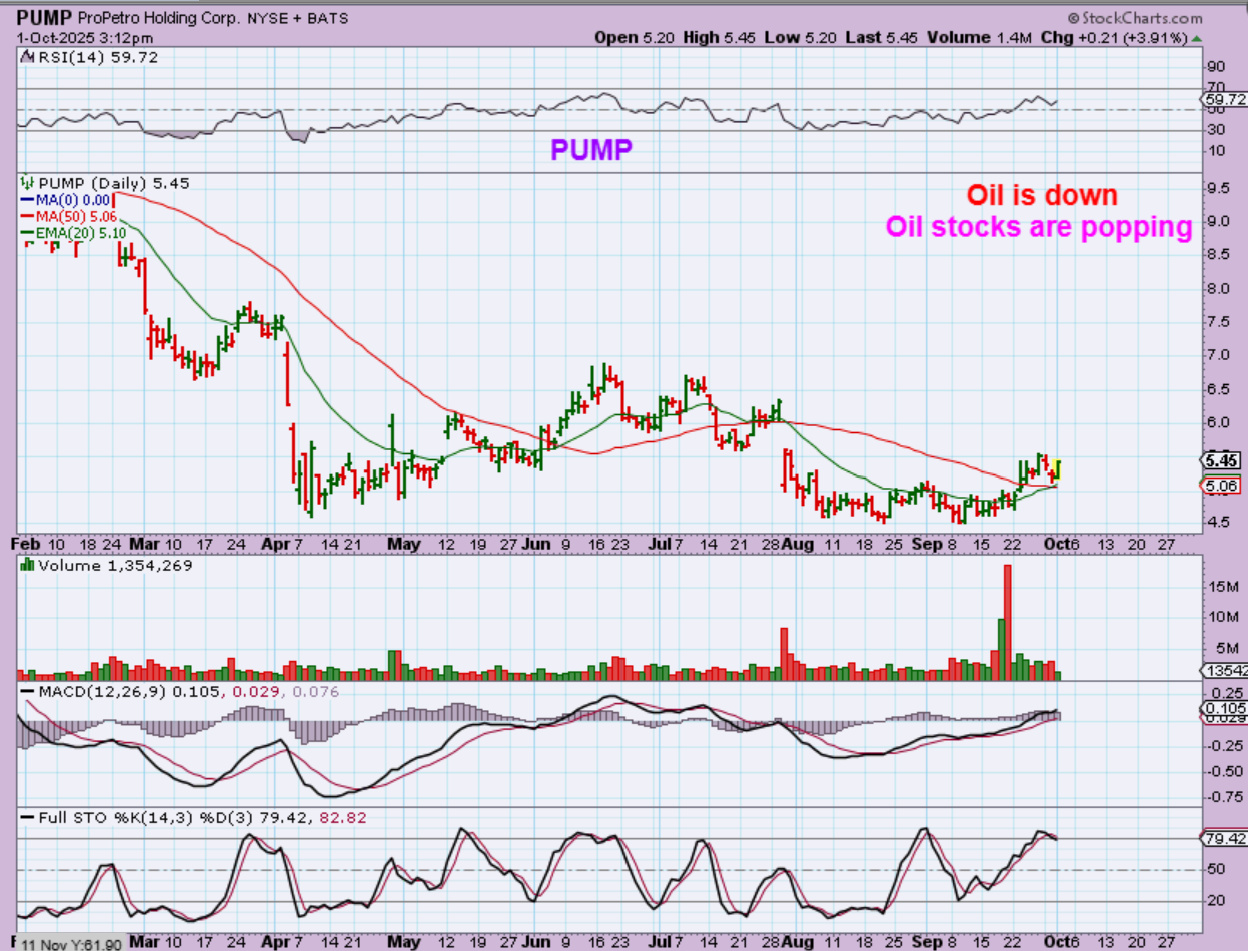This screenshot has width=1248, height=951.
Task: Click the 59.72 tag on the RSI axis
Action: click(x=1223, y=100)
